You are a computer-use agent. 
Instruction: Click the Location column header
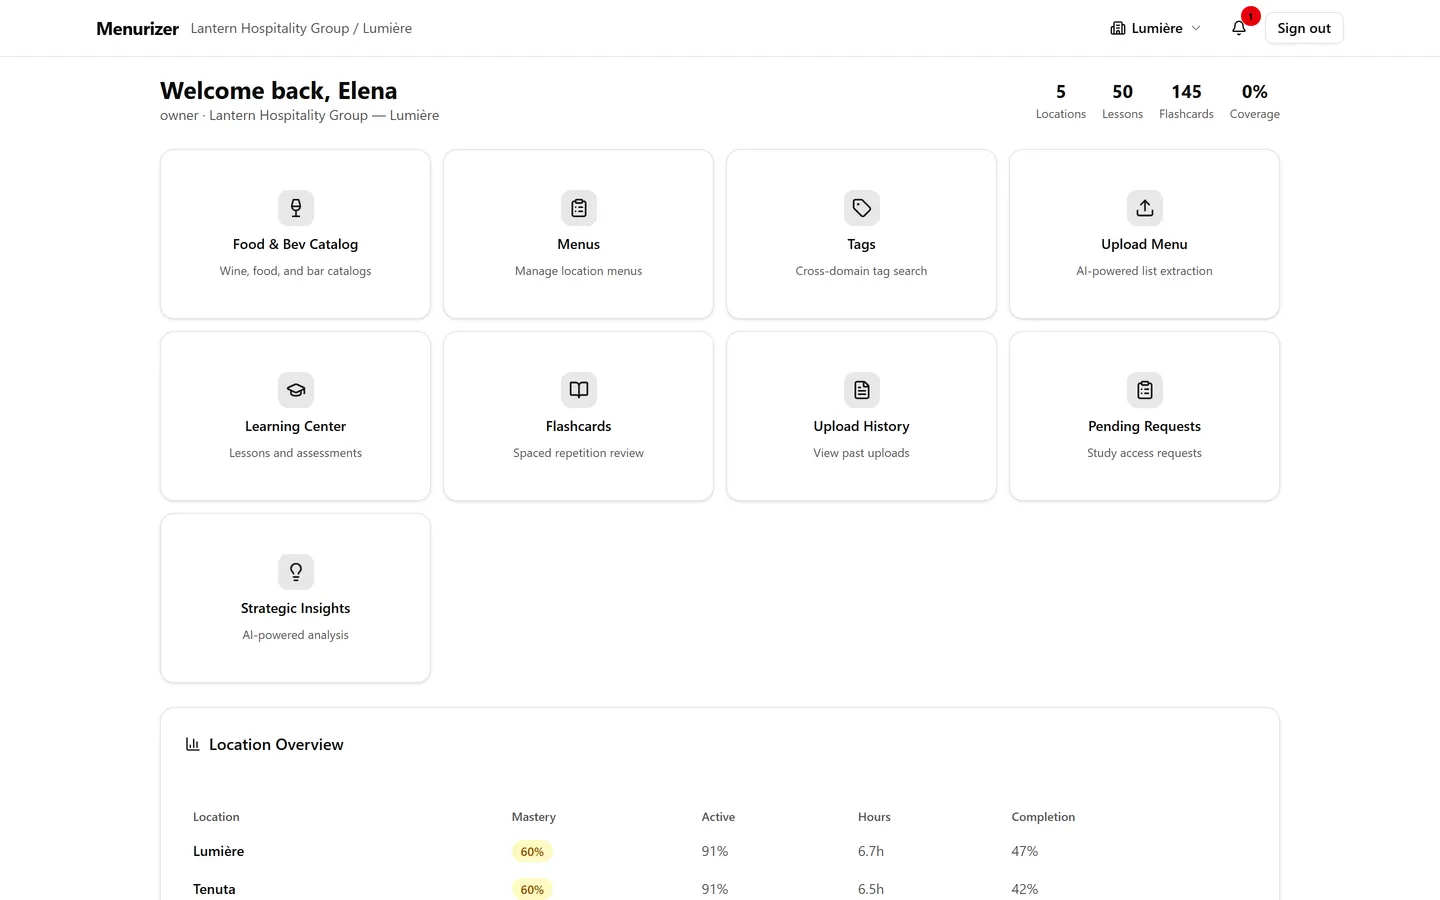click(x=216, y=817)
